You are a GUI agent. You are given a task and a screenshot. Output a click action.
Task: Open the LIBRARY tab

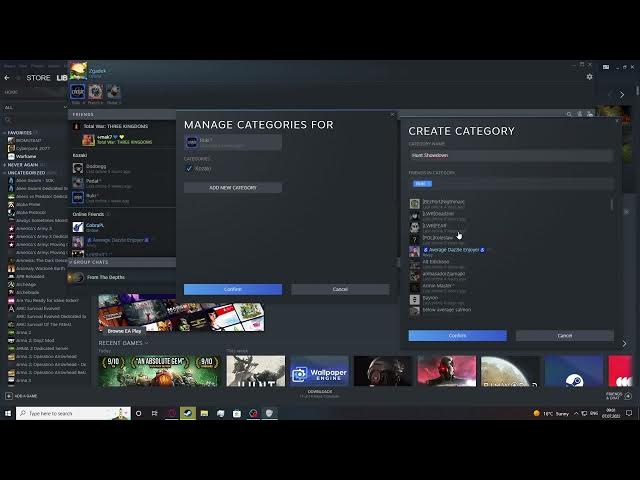(62, 78)
